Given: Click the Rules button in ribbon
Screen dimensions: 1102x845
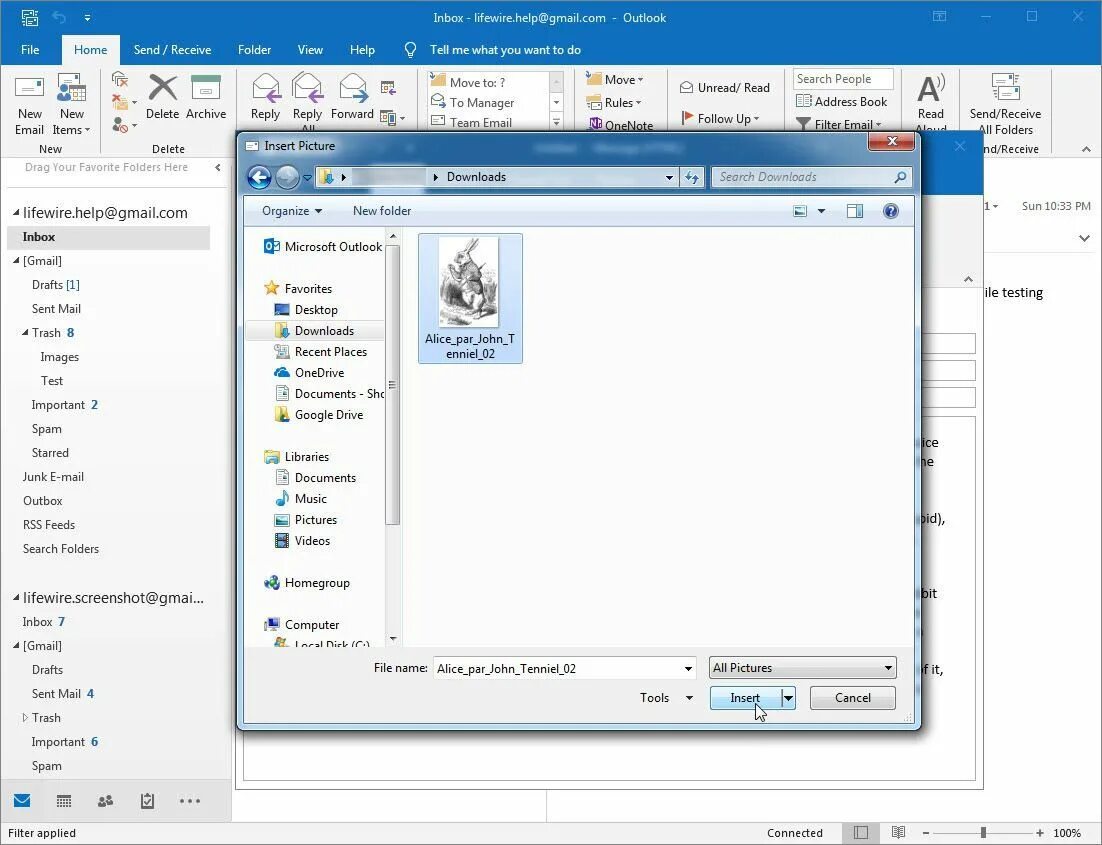Looking at the screenshot, I should (x=614, y=103).
